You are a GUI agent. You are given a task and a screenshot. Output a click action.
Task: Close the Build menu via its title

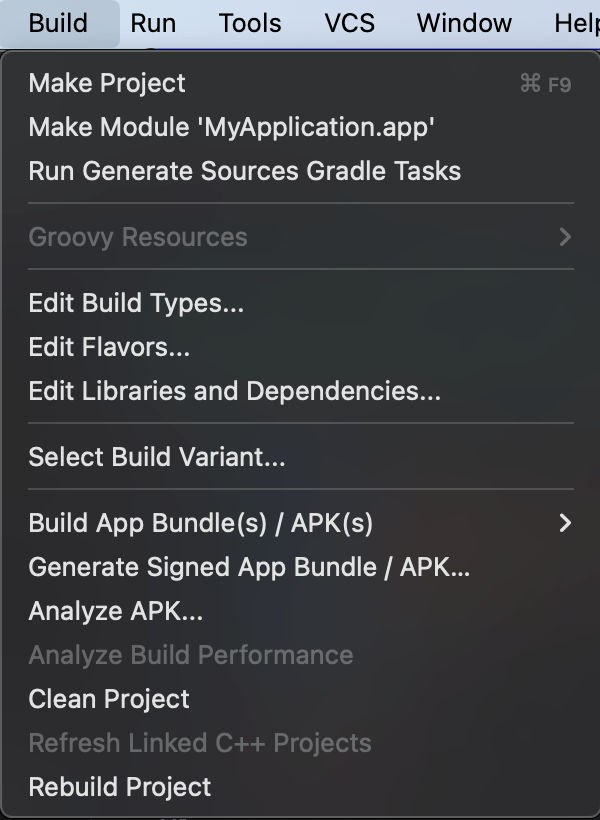[58, 24]
